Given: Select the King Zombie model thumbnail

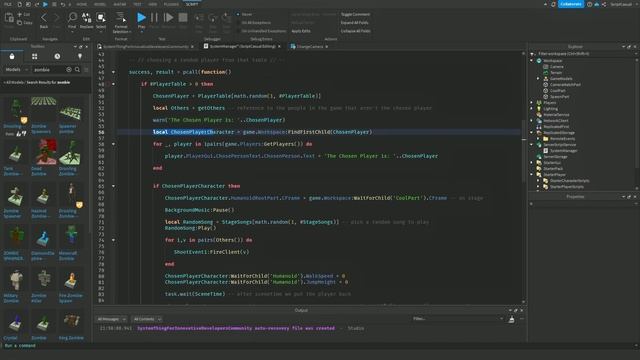Looking at the screenshot, I should 71,322.
